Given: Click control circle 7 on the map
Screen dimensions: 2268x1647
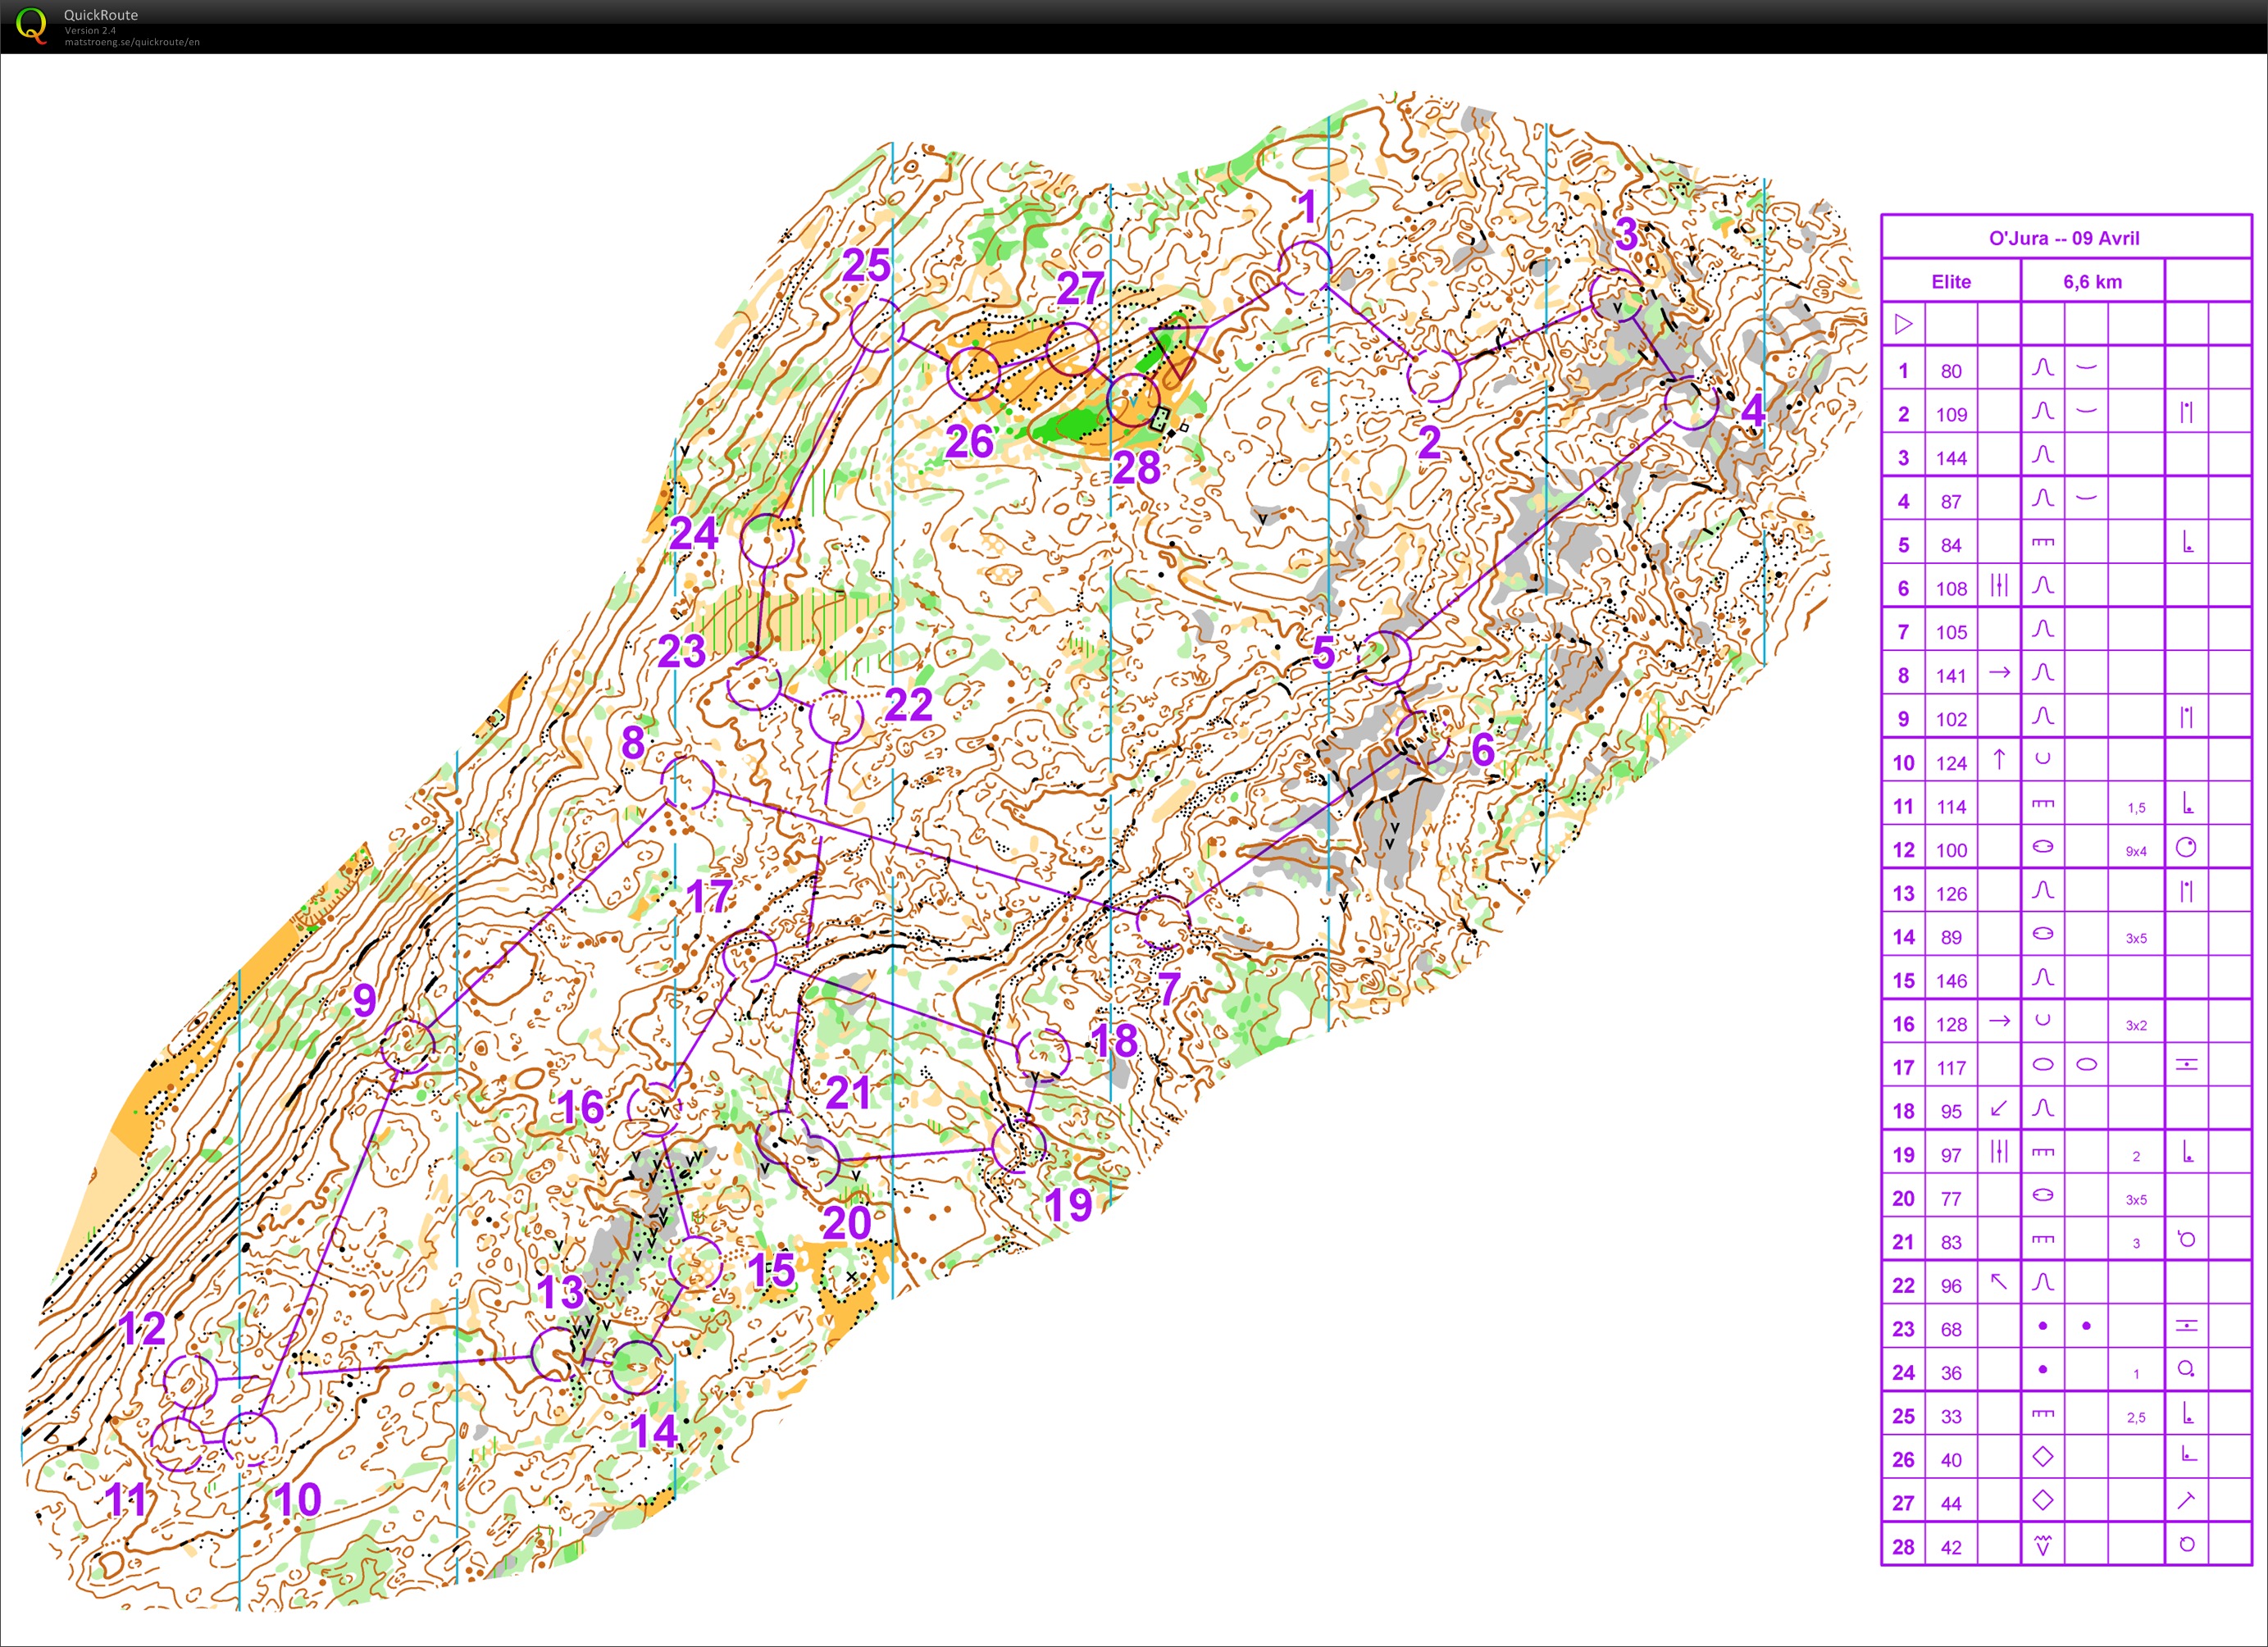Looking at the screenshot, I should [x=1163, y=923].
